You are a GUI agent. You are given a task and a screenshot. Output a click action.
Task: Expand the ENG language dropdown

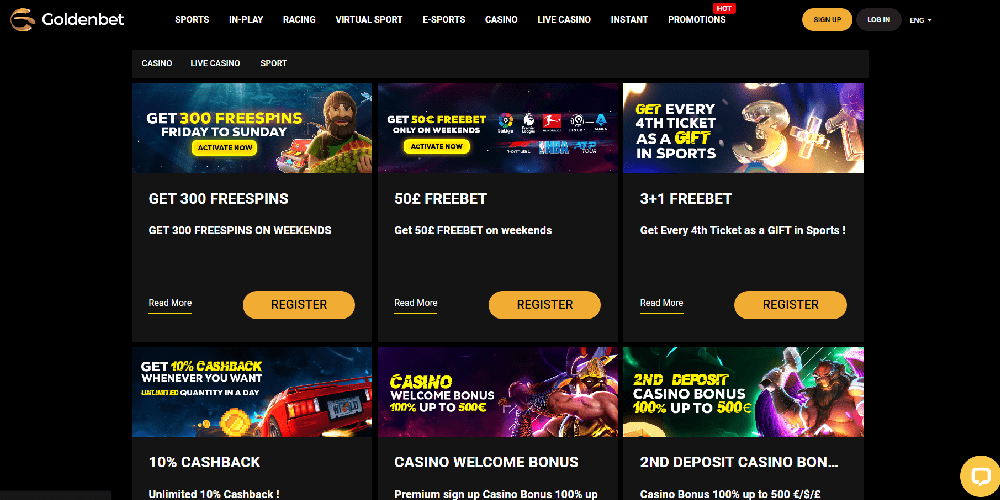(920, 20)
